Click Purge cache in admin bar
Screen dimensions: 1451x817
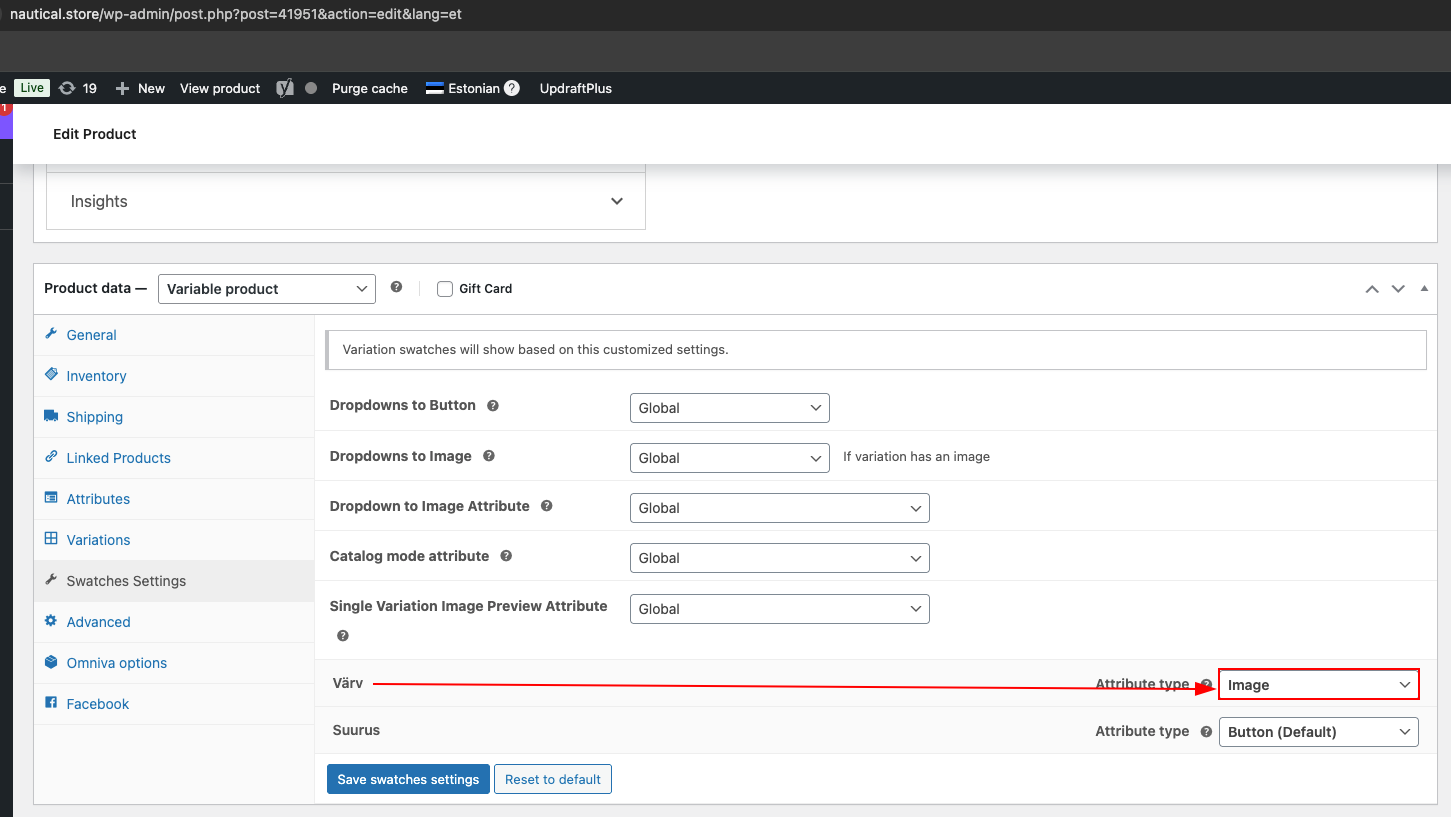pyautogui.click(x=370, y=88)
